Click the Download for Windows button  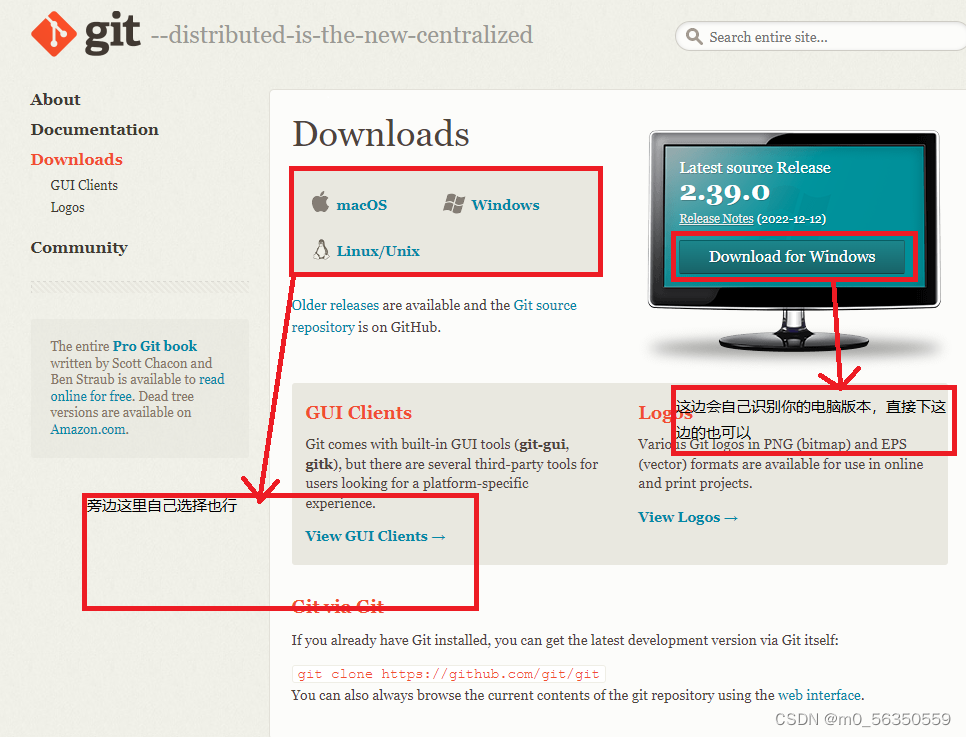(x=792, y=256)
